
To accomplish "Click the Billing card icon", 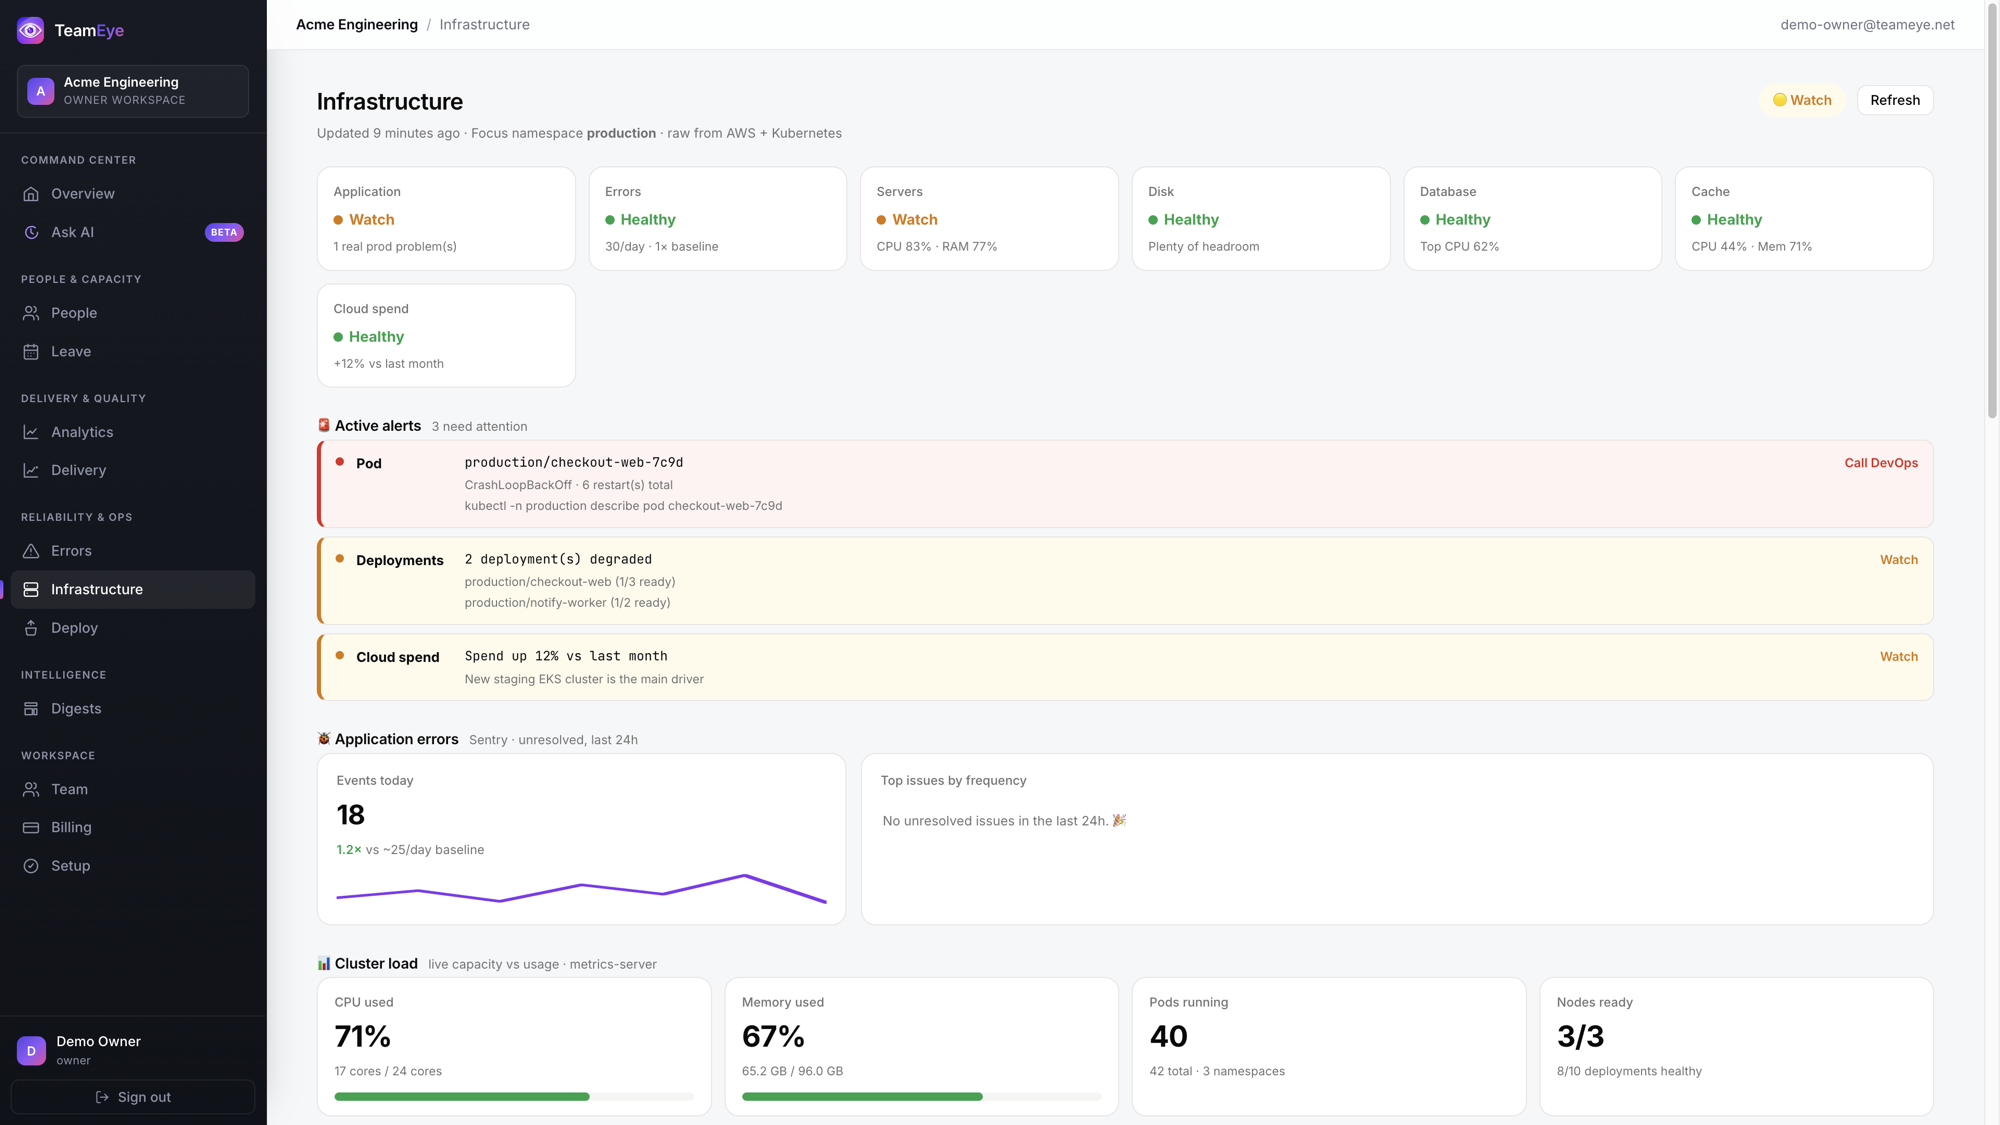I will 31,828.
